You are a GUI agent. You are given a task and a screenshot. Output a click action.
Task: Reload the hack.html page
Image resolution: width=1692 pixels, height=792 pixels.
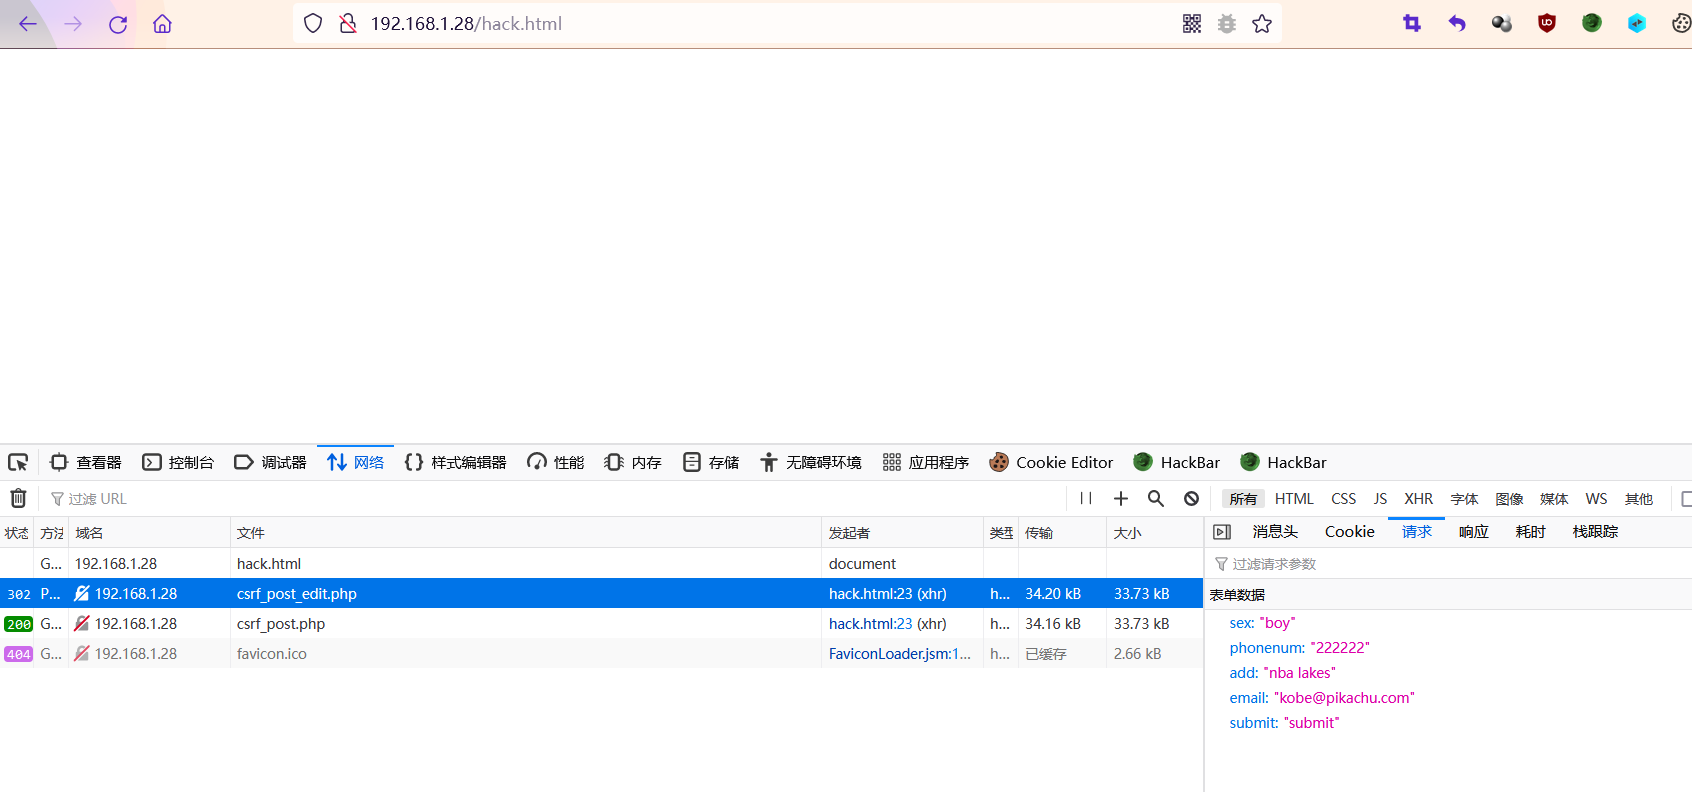[x=118, y=24]
